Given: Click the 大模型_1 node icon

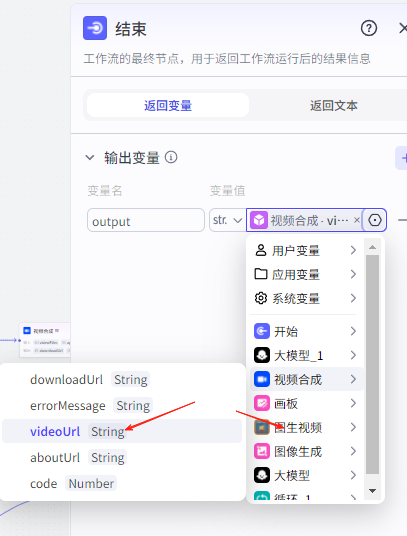Looking at the screenshot, I should [x=262, y=355].
